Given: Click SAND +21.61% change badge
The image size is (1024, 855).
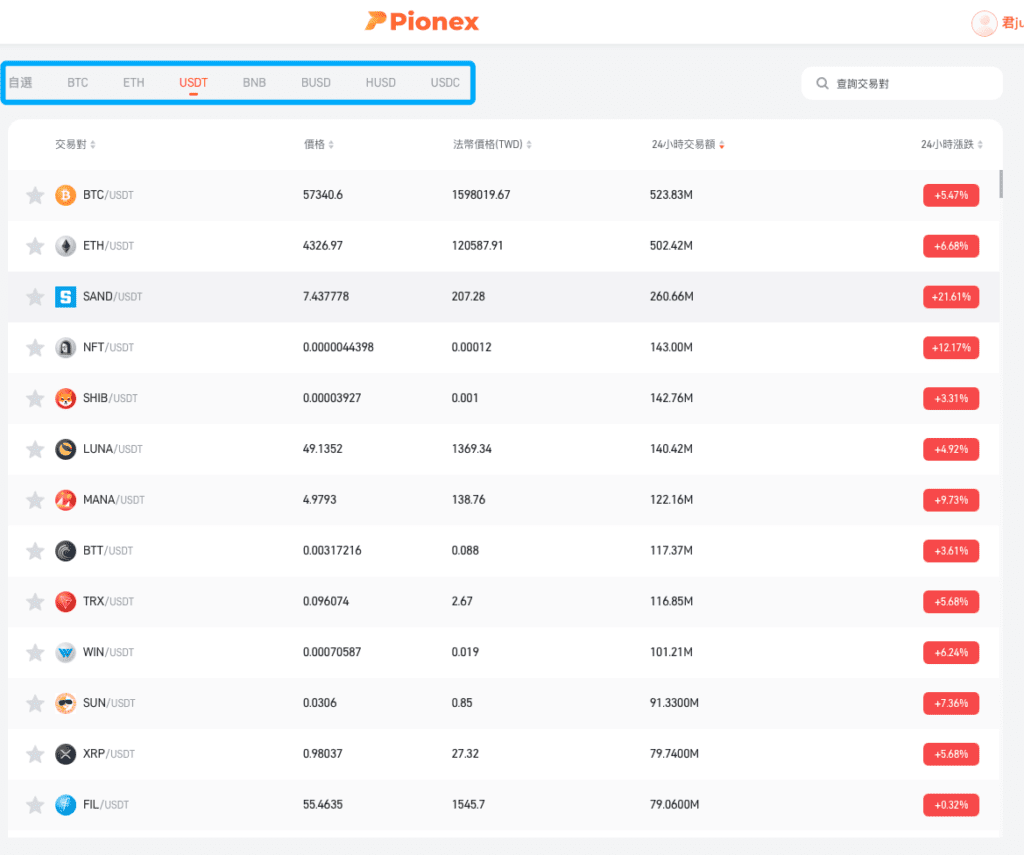Looking at the screenshot, I should coord(951,297).
